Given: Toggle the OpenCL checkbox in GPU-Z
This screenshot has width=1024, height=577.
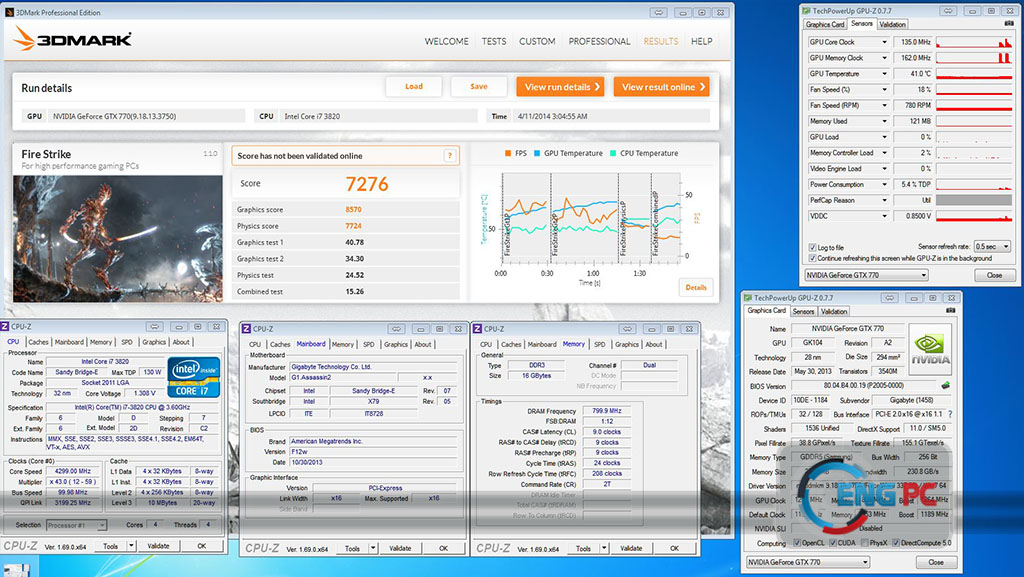Looking at the screenshot, I should [797, 542].
